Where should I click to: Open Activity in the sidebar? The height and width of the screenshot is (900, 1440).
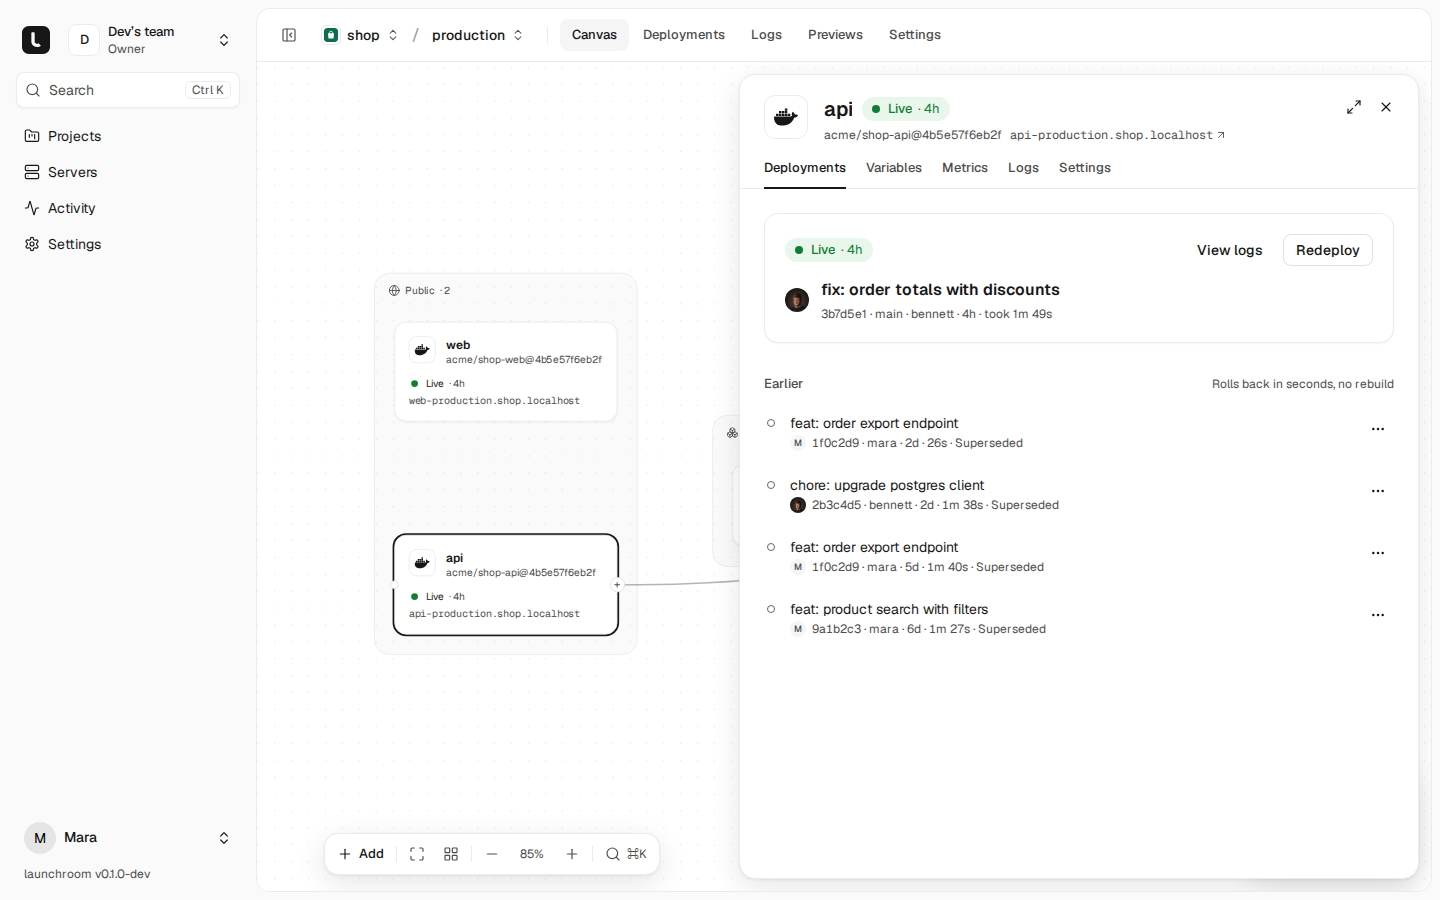click(x=128, y=208)
